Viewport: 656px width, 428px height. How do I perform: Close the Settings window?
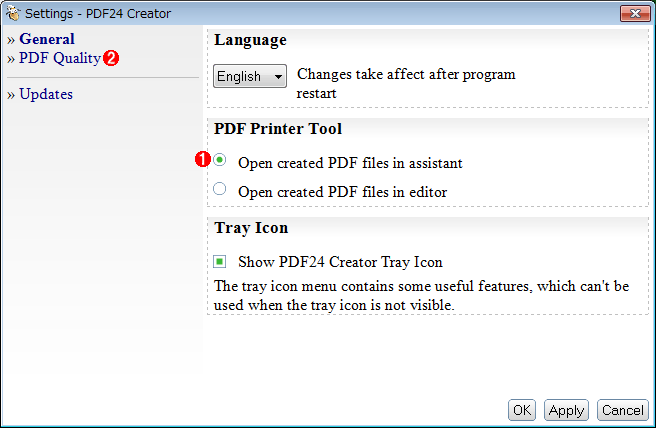635,13
